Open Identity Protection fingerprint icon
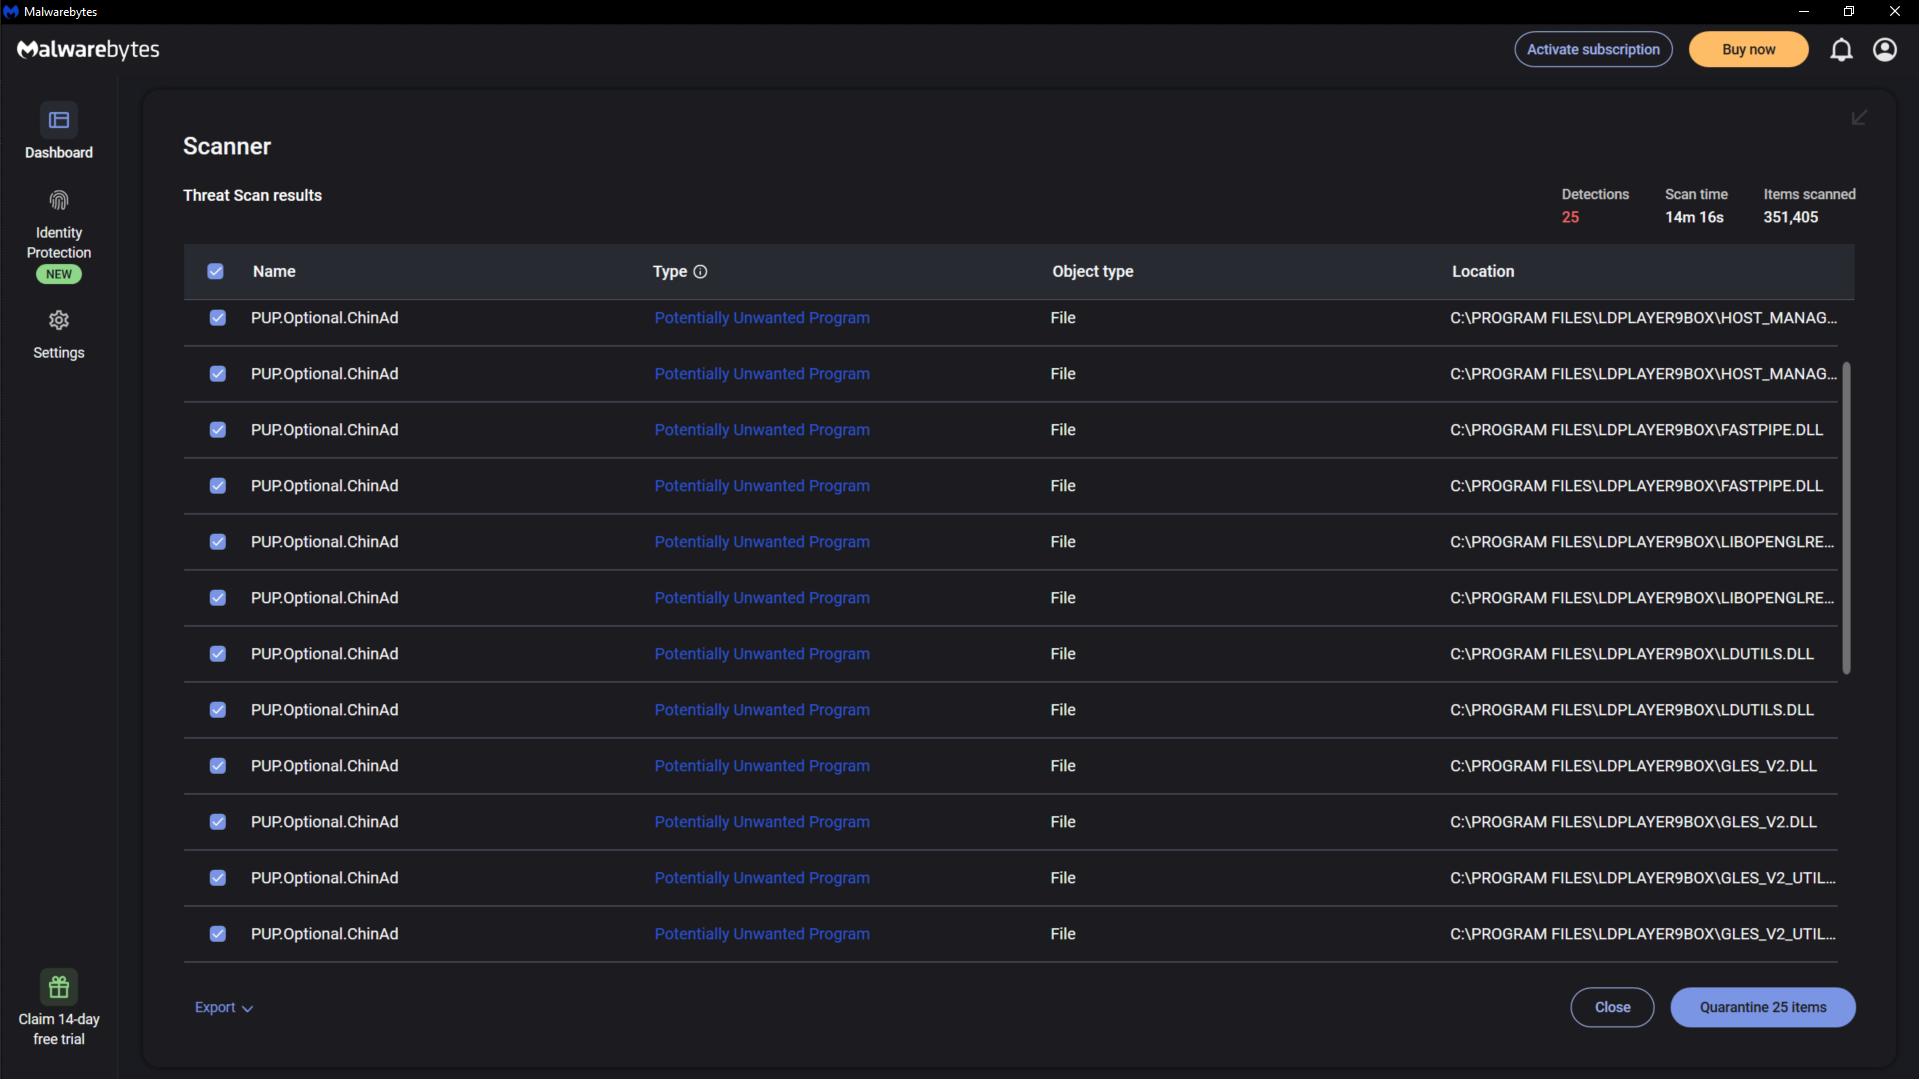 [59, 201]
